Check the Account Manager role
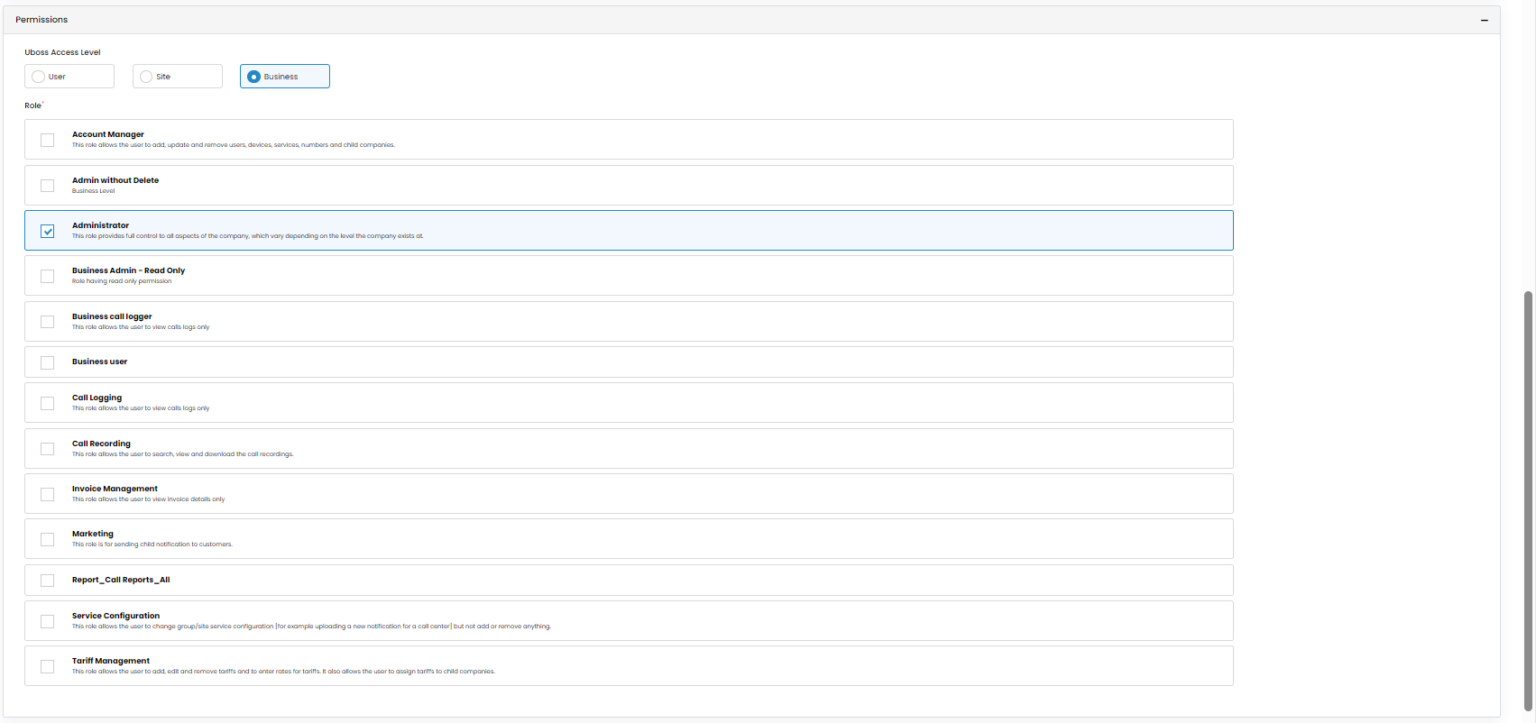This screenshot has width=1536, height=723. pos(47,140)
